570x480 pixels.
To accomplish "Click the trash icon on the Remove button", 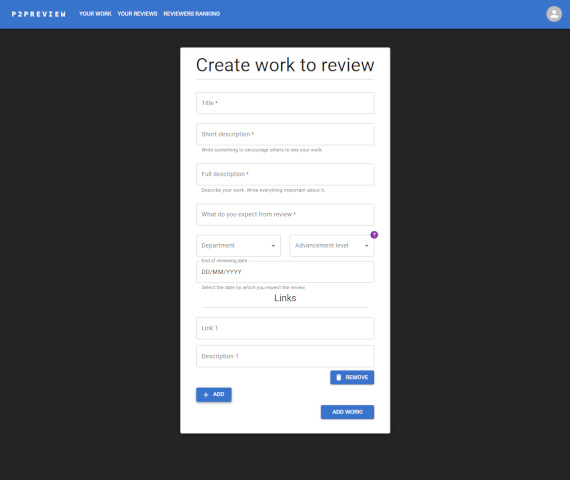I will tap(339, 377).
